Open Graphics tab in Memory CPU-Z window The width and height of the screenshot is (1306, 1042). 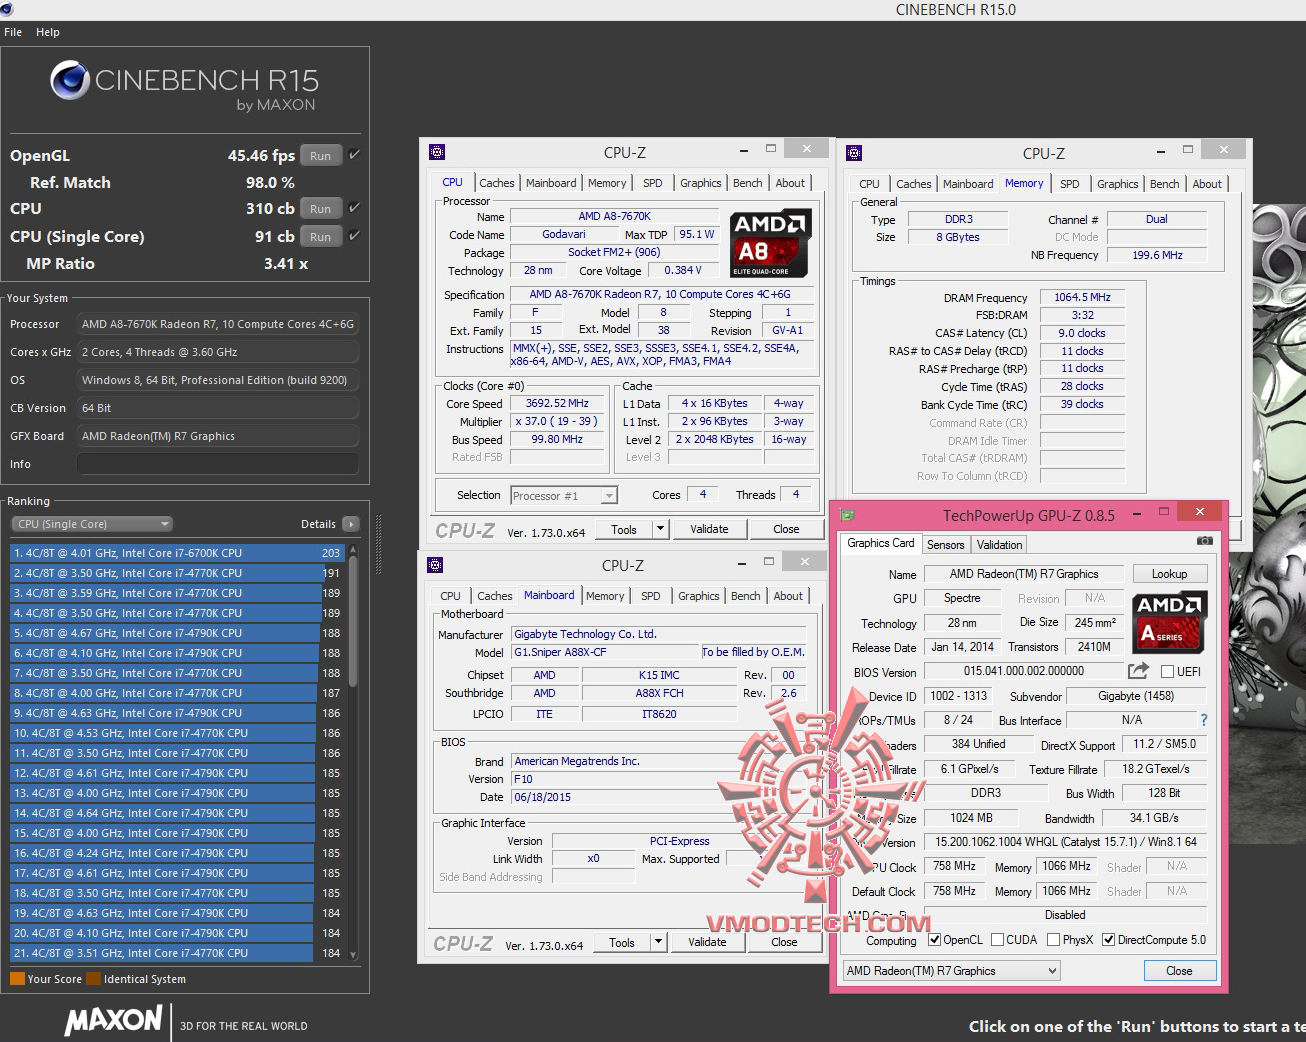1117,184
